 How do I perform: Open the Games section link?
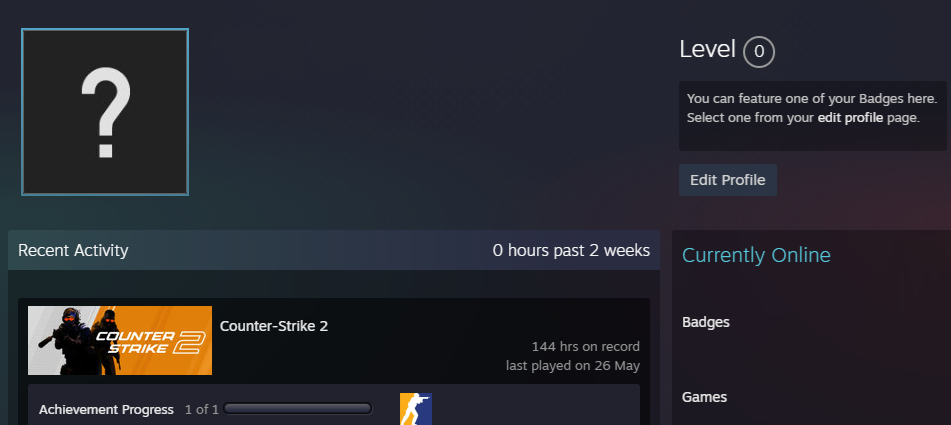(x=704, y=397)
